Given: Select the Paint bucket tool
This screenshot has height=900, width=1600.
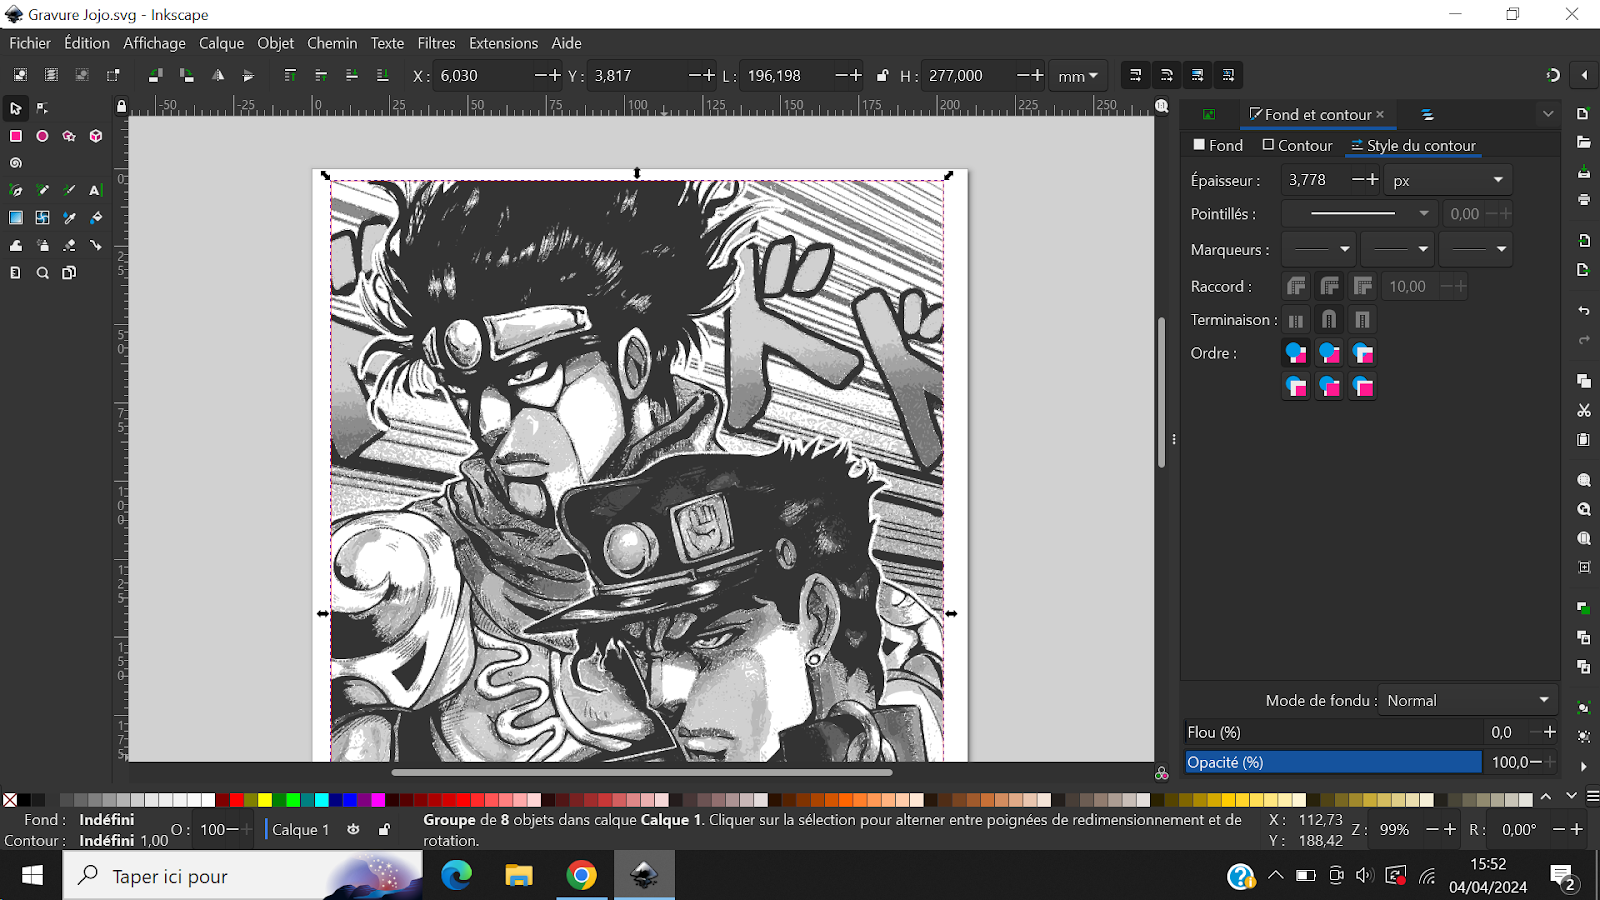Looking at the screenshot, I should click(96, 217).
